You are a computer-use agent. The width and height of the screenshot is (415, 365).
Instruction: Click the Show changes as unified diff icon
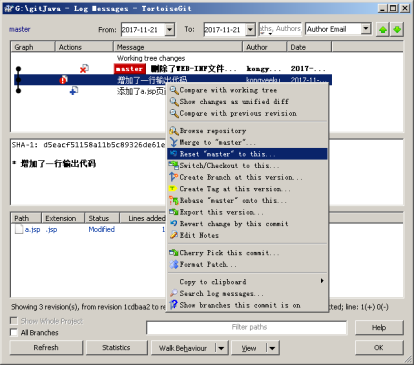(x=174, y=102)
